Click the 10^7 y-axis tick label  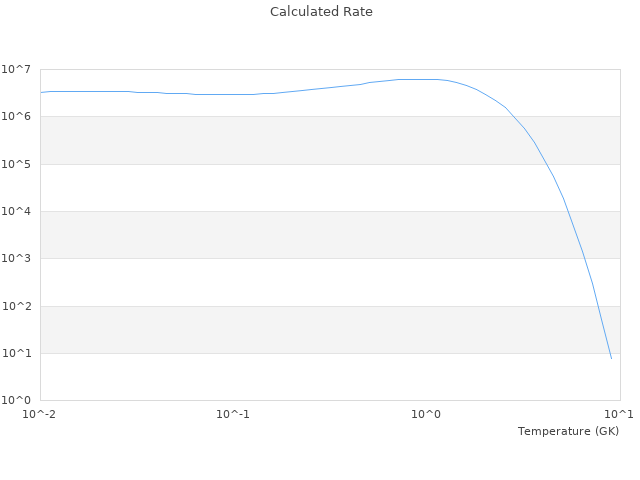17,69
